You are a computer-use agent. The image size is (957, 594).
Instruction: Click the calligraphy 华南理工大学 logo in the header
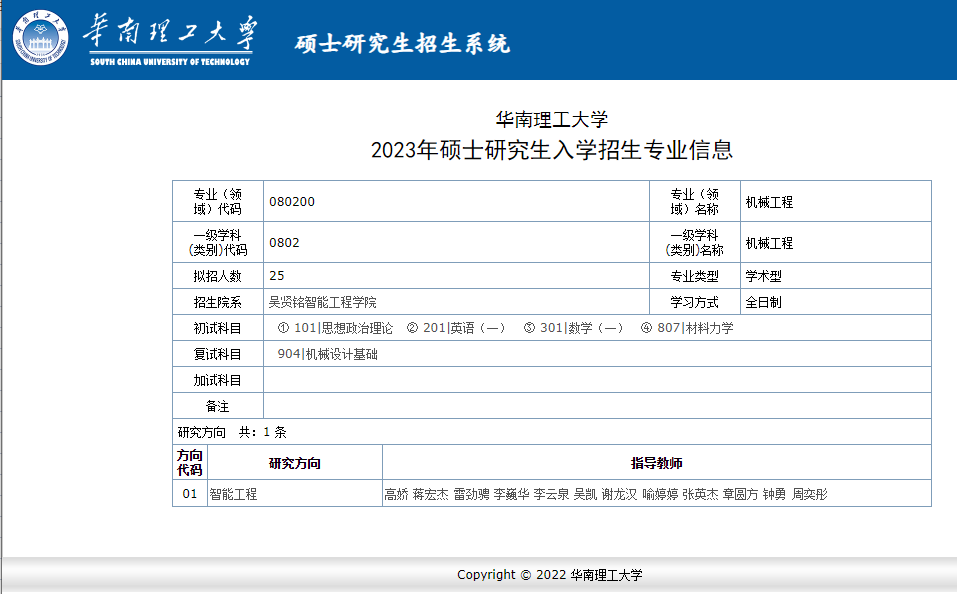pos(170,32)
